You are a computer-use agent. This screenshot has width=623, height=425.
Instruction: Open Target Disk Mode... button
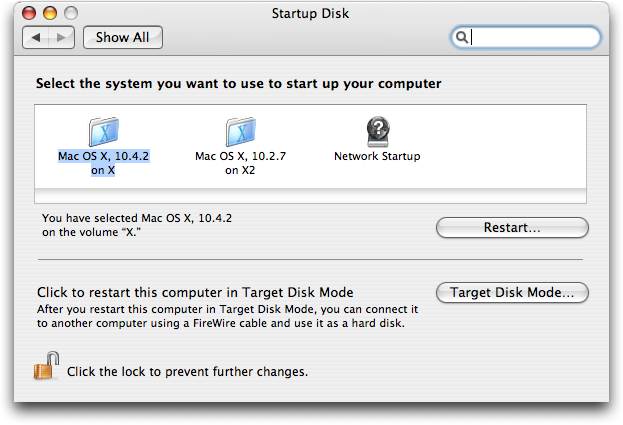click(512, 293)
